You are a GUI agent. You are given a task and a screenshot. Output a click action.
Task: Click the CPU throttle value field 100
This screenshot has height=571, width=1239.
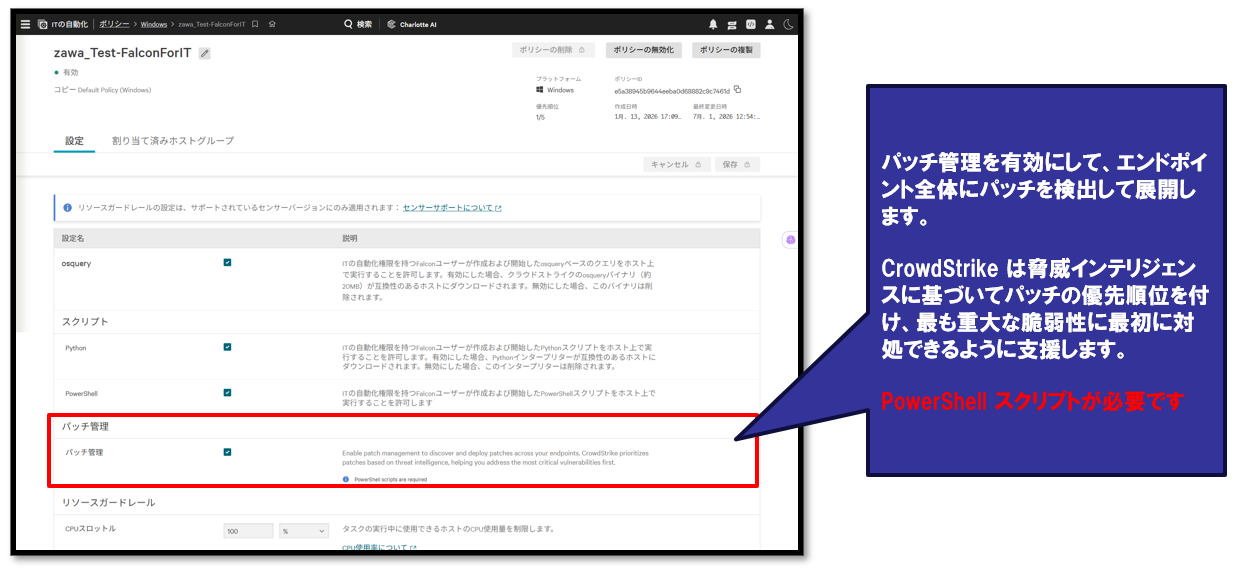click(x=248, y=531)
